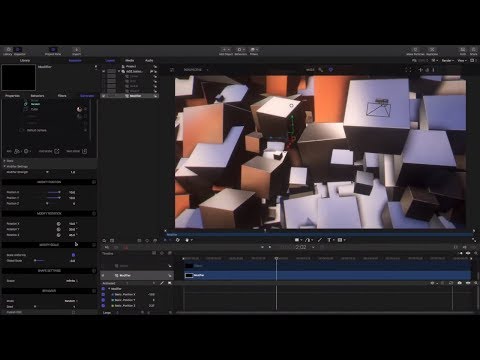Select the Rectangle shape tool in canvas toolbar
Screen dimensions: 480x360
point(297,240)
